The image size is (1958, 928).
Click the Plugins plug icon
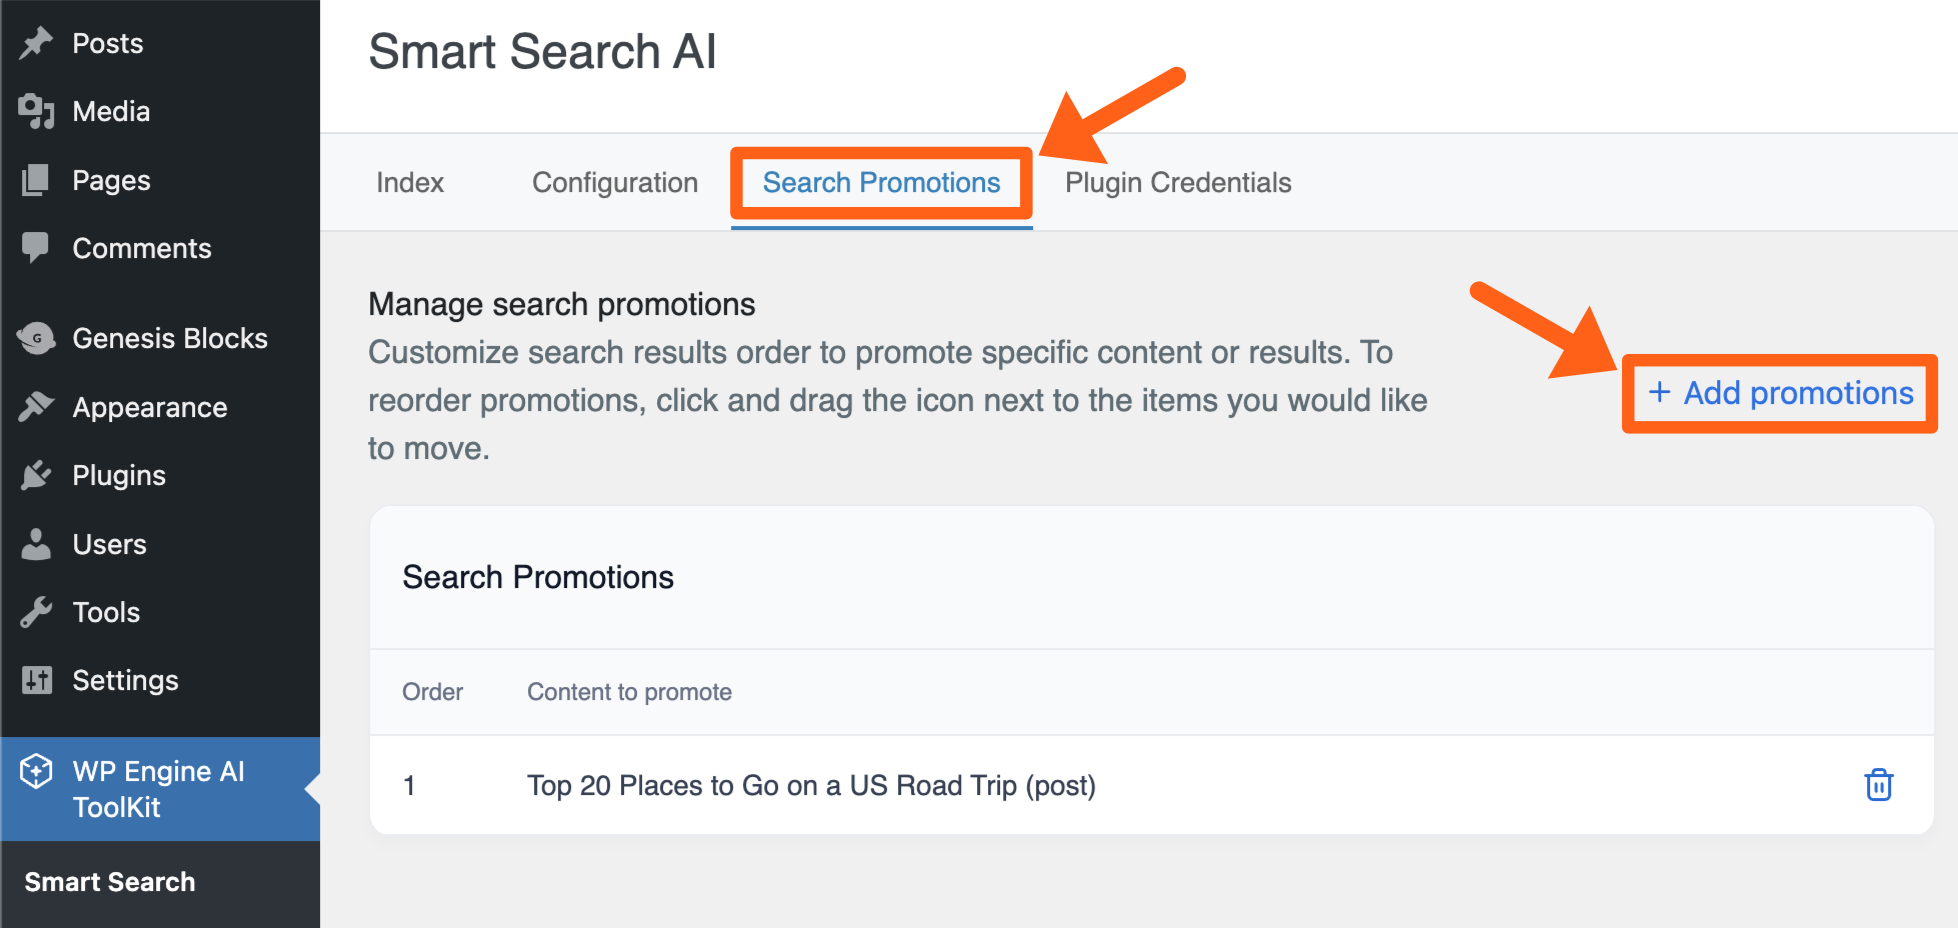click(36, 475)
